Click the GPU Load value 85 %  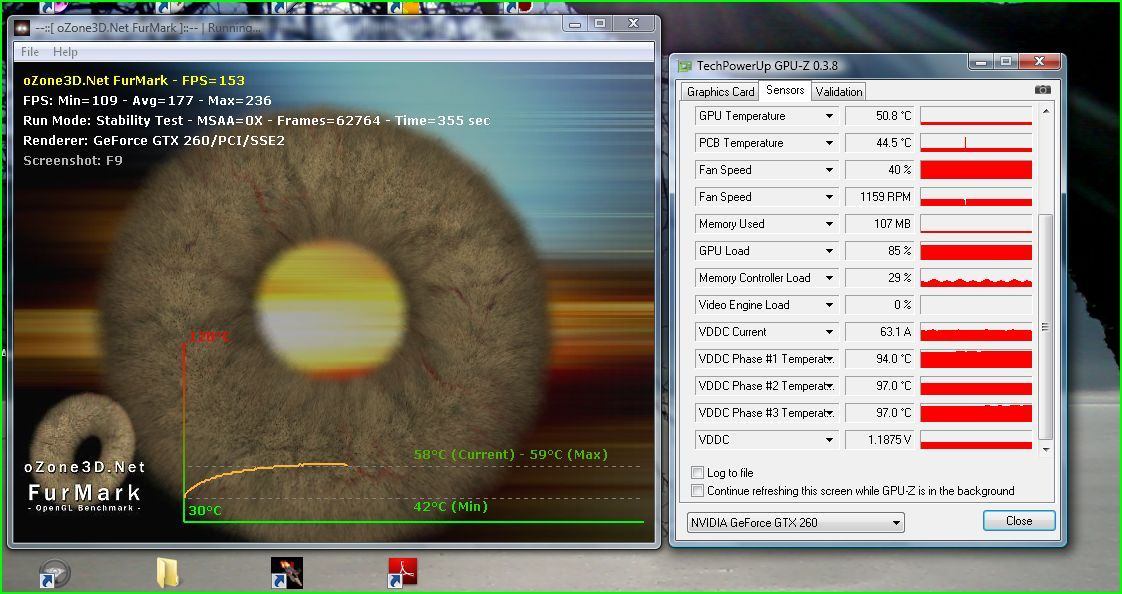pos(880,251)
